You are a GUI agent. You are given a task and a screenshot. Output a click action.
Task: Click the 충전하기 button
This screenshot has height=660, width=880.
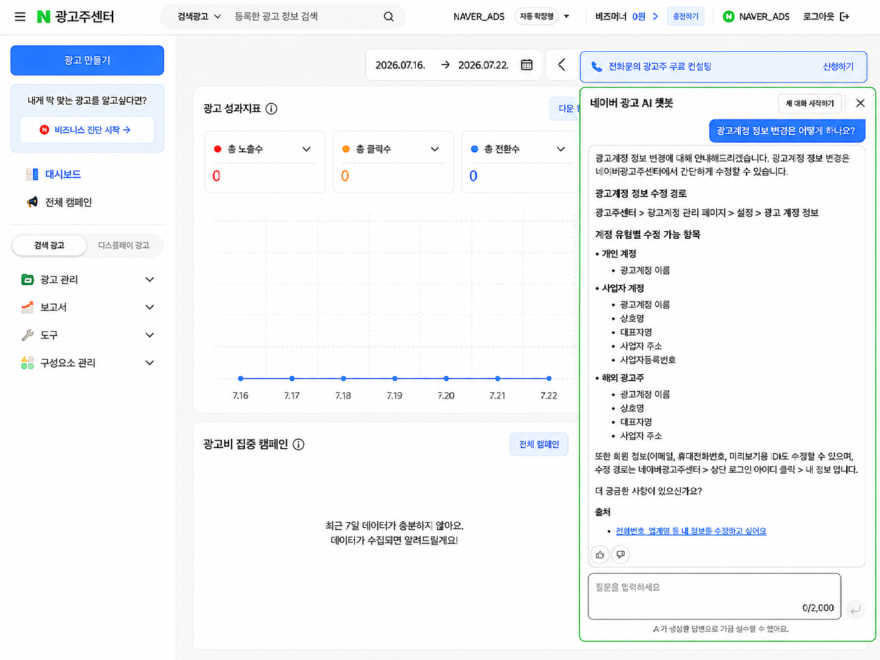(685, 16)
